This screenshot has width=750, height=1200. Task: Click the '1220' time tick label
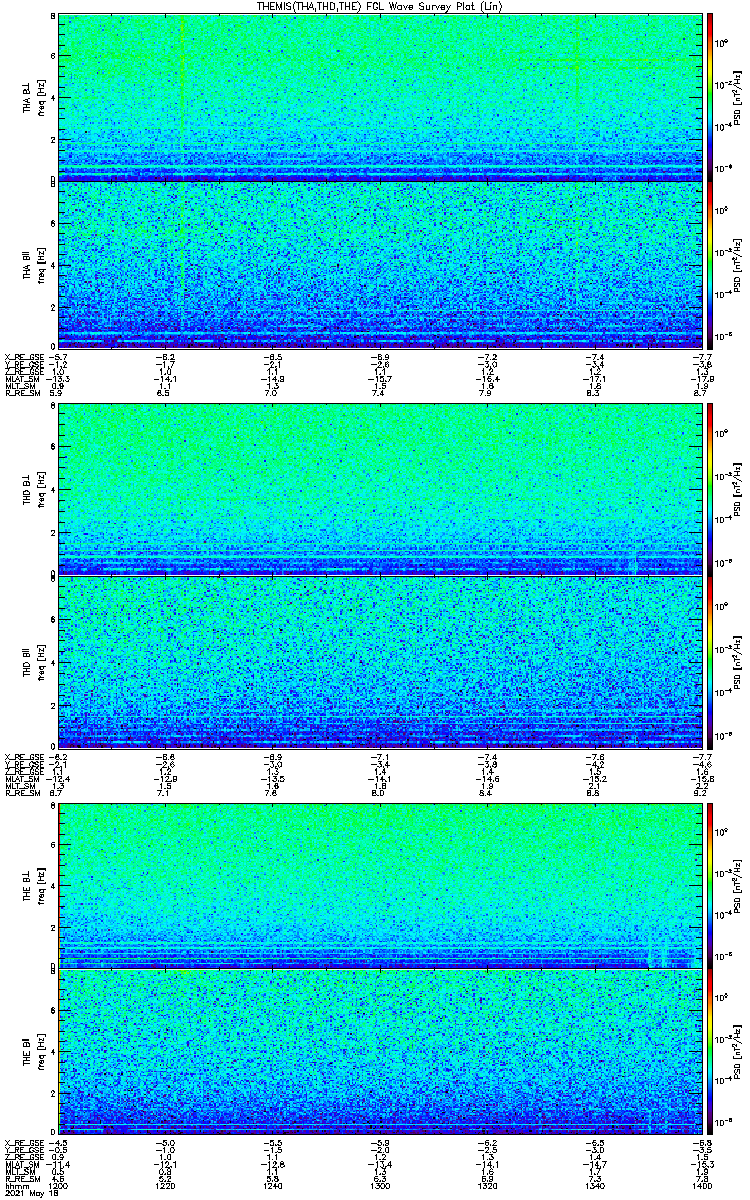166,1185
